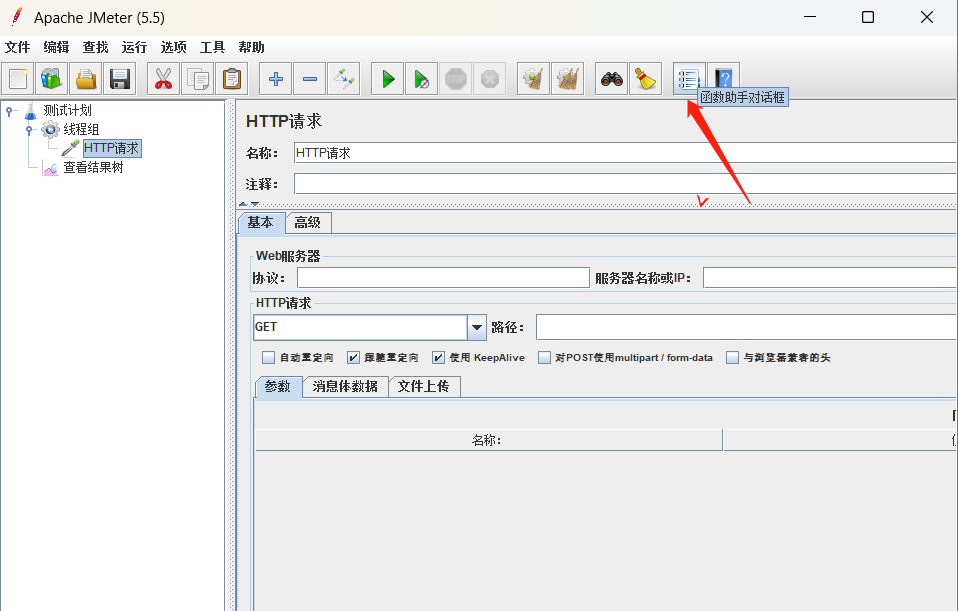
Task: Click the 服务器名称或IP input field
Action: click(x=830, y=278)
